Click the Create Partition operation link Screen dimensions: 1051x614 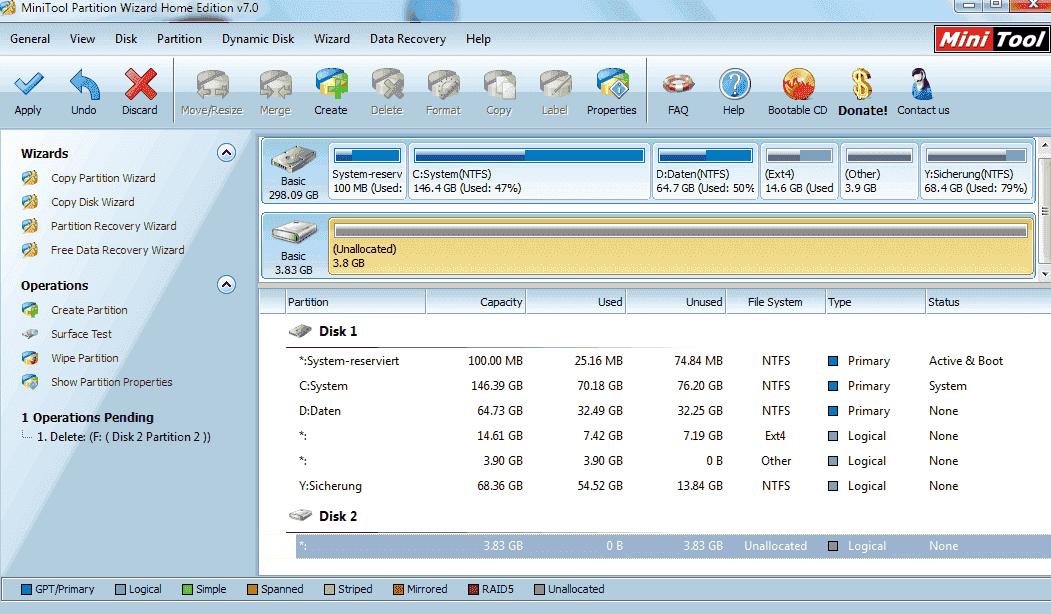(x=89, y=310)
